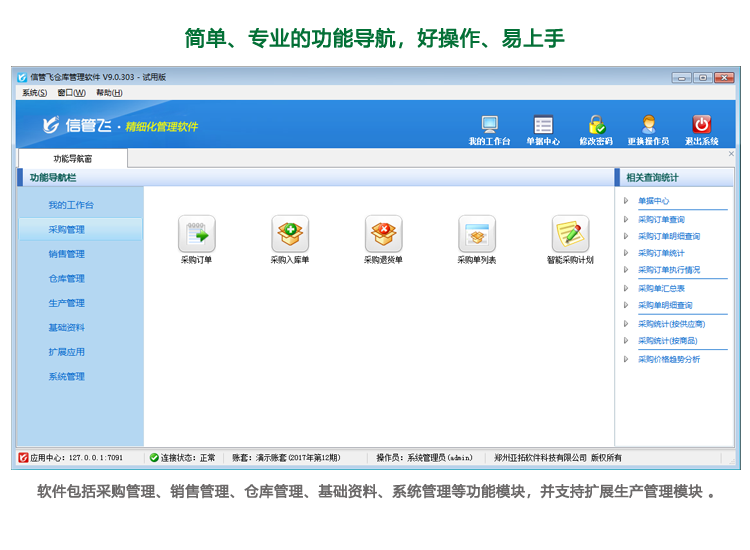750x550 pixels.
Task: Click the 单据中心 toolbar icon
Action: point(543,125)
